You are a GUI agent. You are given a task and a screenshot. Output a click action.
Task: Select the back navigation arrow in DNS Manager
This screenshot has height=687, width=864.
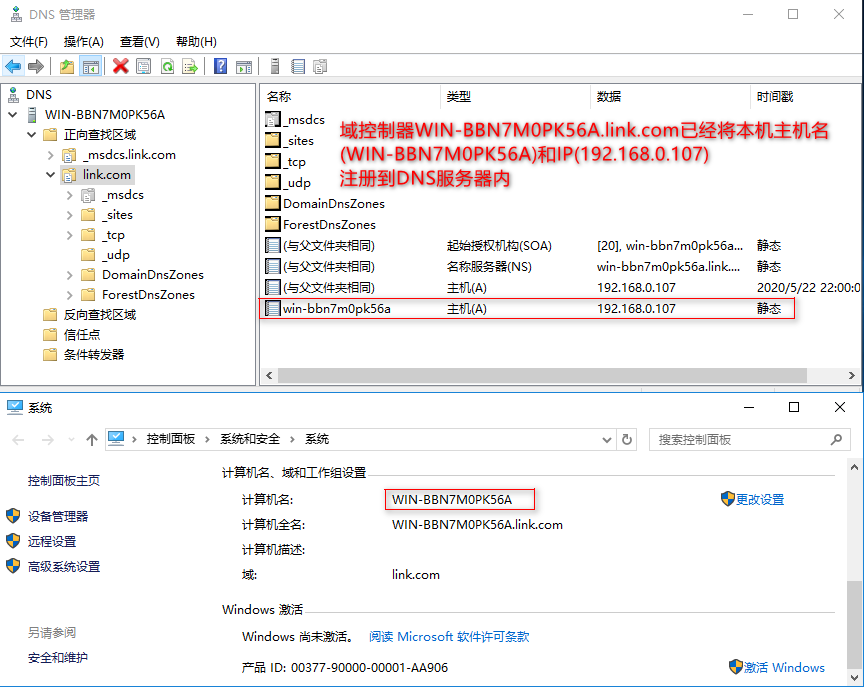[x=13, y=66]
